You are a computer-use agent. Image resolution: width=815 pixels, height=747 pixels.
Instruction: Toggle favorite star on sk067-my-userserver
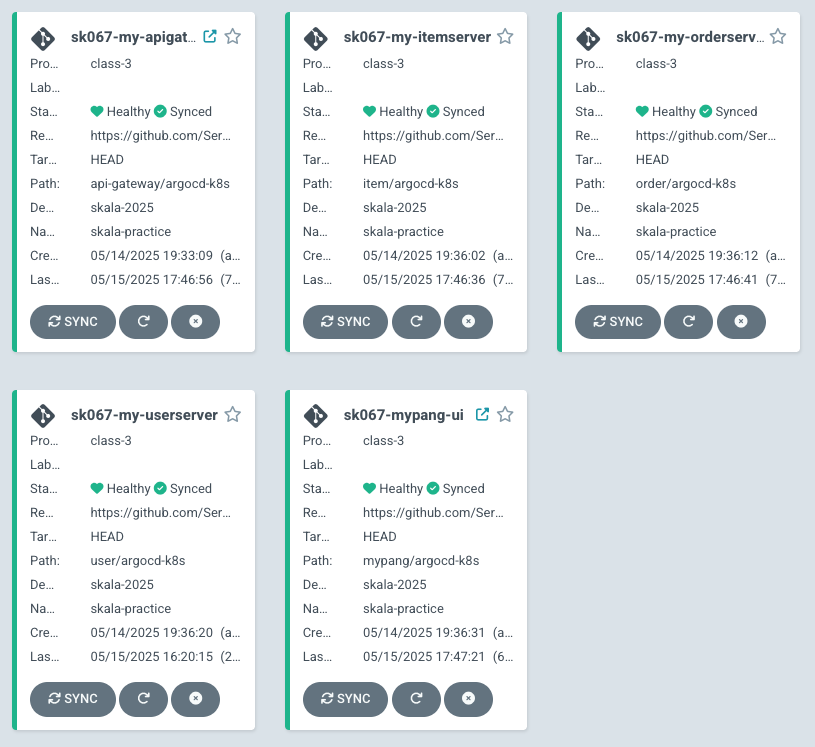tap(233, 414)
